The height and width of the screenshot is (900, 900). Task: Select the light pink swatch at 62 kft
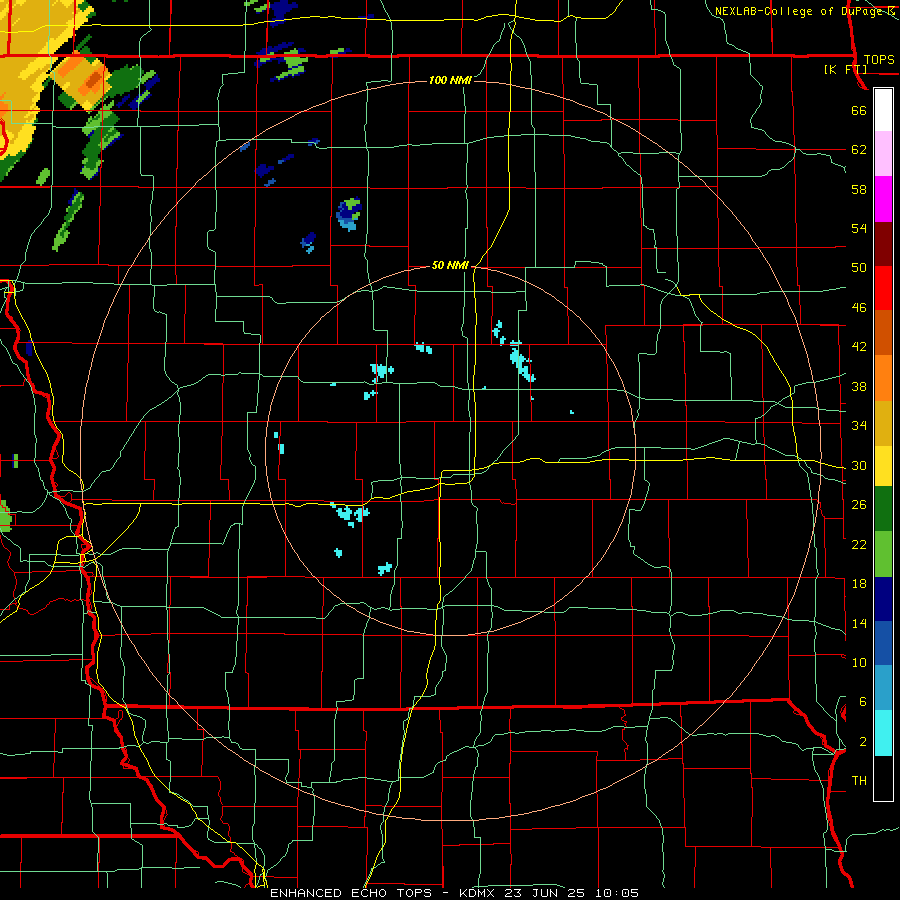(883, 153)
